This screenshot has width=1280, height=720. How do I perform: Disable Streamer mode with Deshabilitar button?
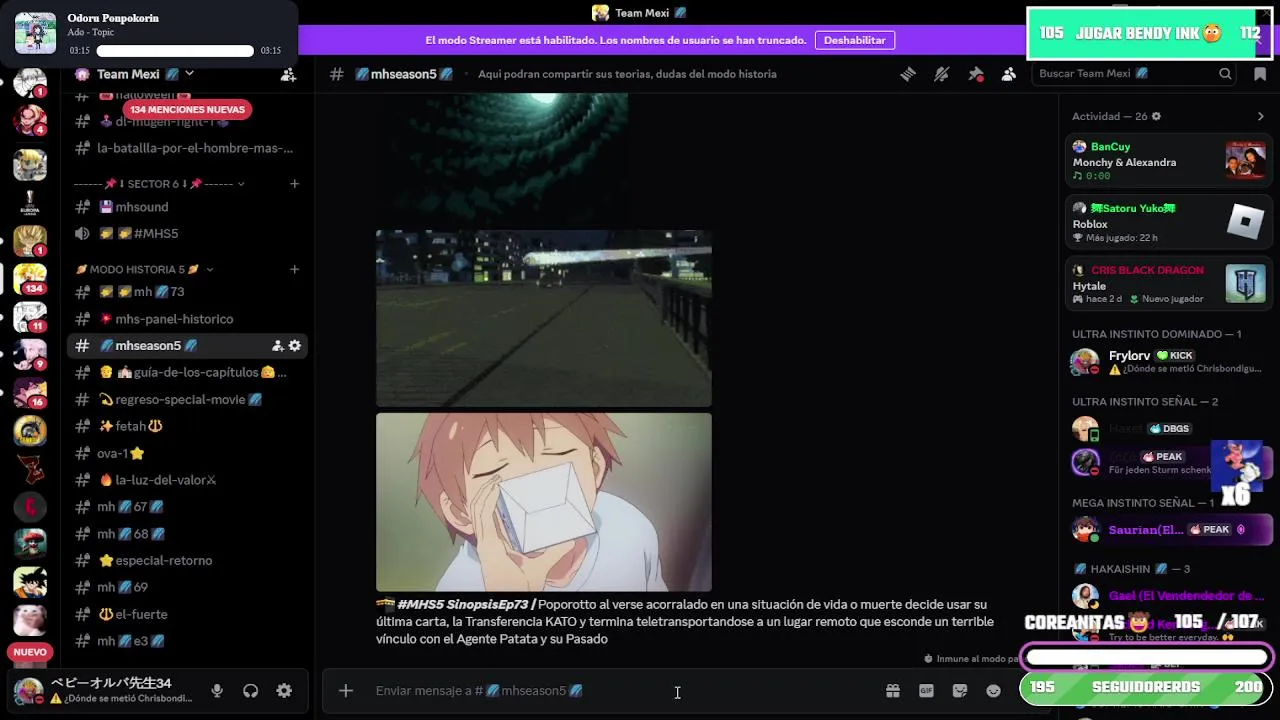coord(854,40)
